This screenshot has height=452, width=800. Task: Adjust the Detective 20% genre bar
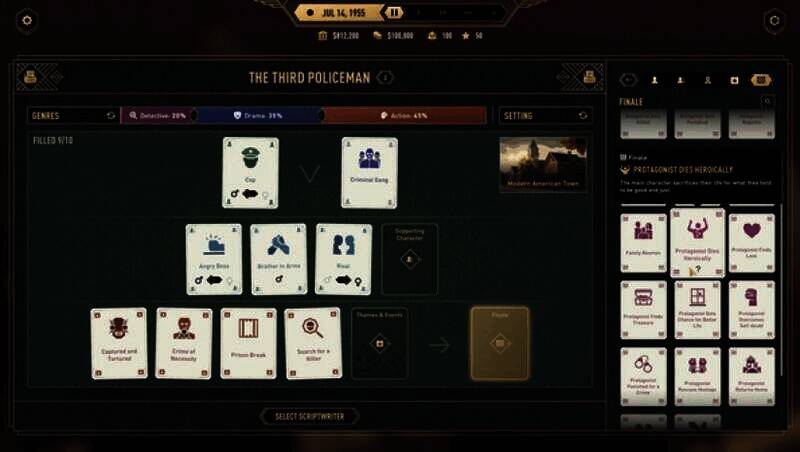coord(157,116)
